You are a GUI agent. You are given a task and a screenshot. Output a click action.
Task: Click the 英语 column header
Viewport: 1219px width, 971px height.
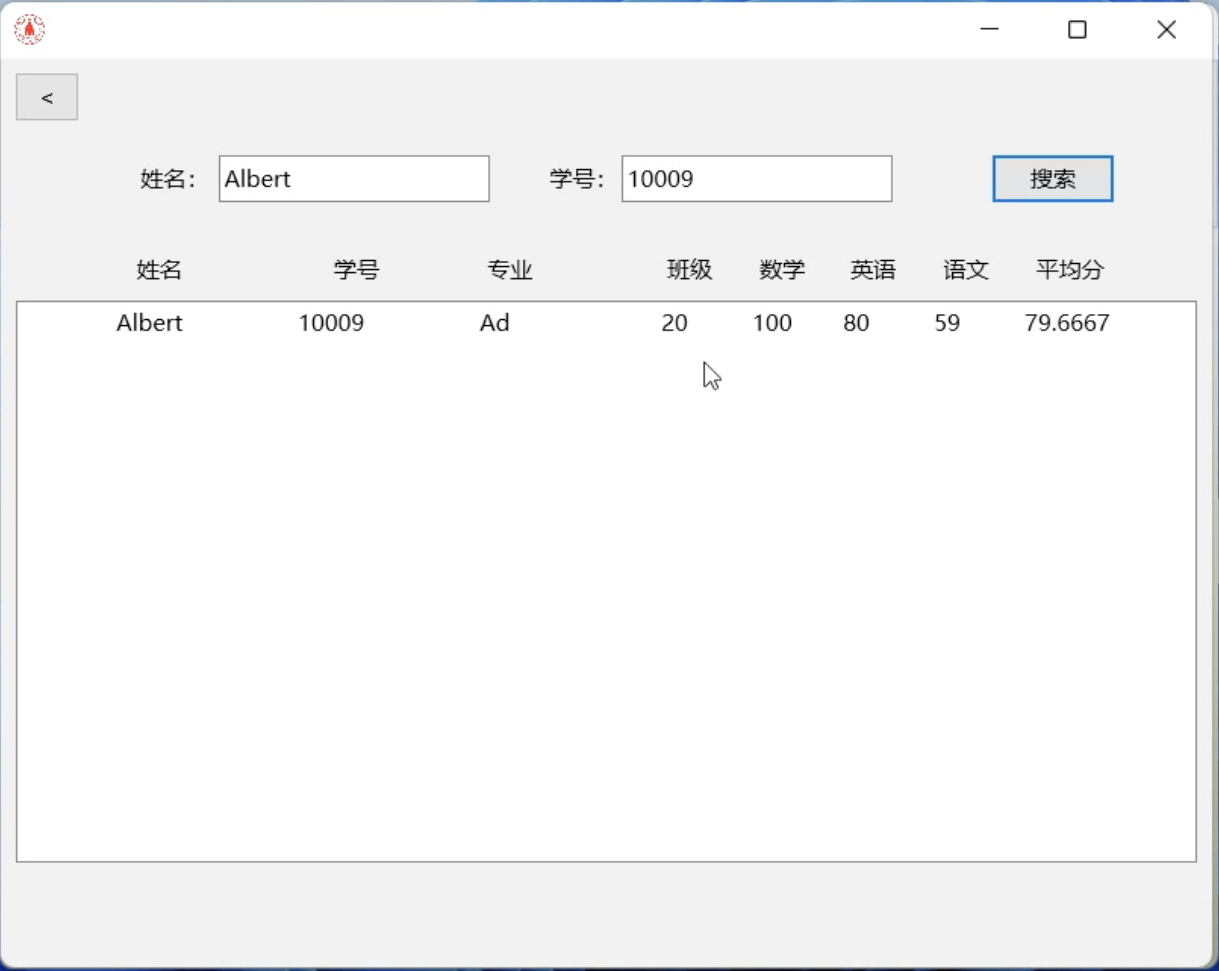pyautogui.click(x=873, y=269)
